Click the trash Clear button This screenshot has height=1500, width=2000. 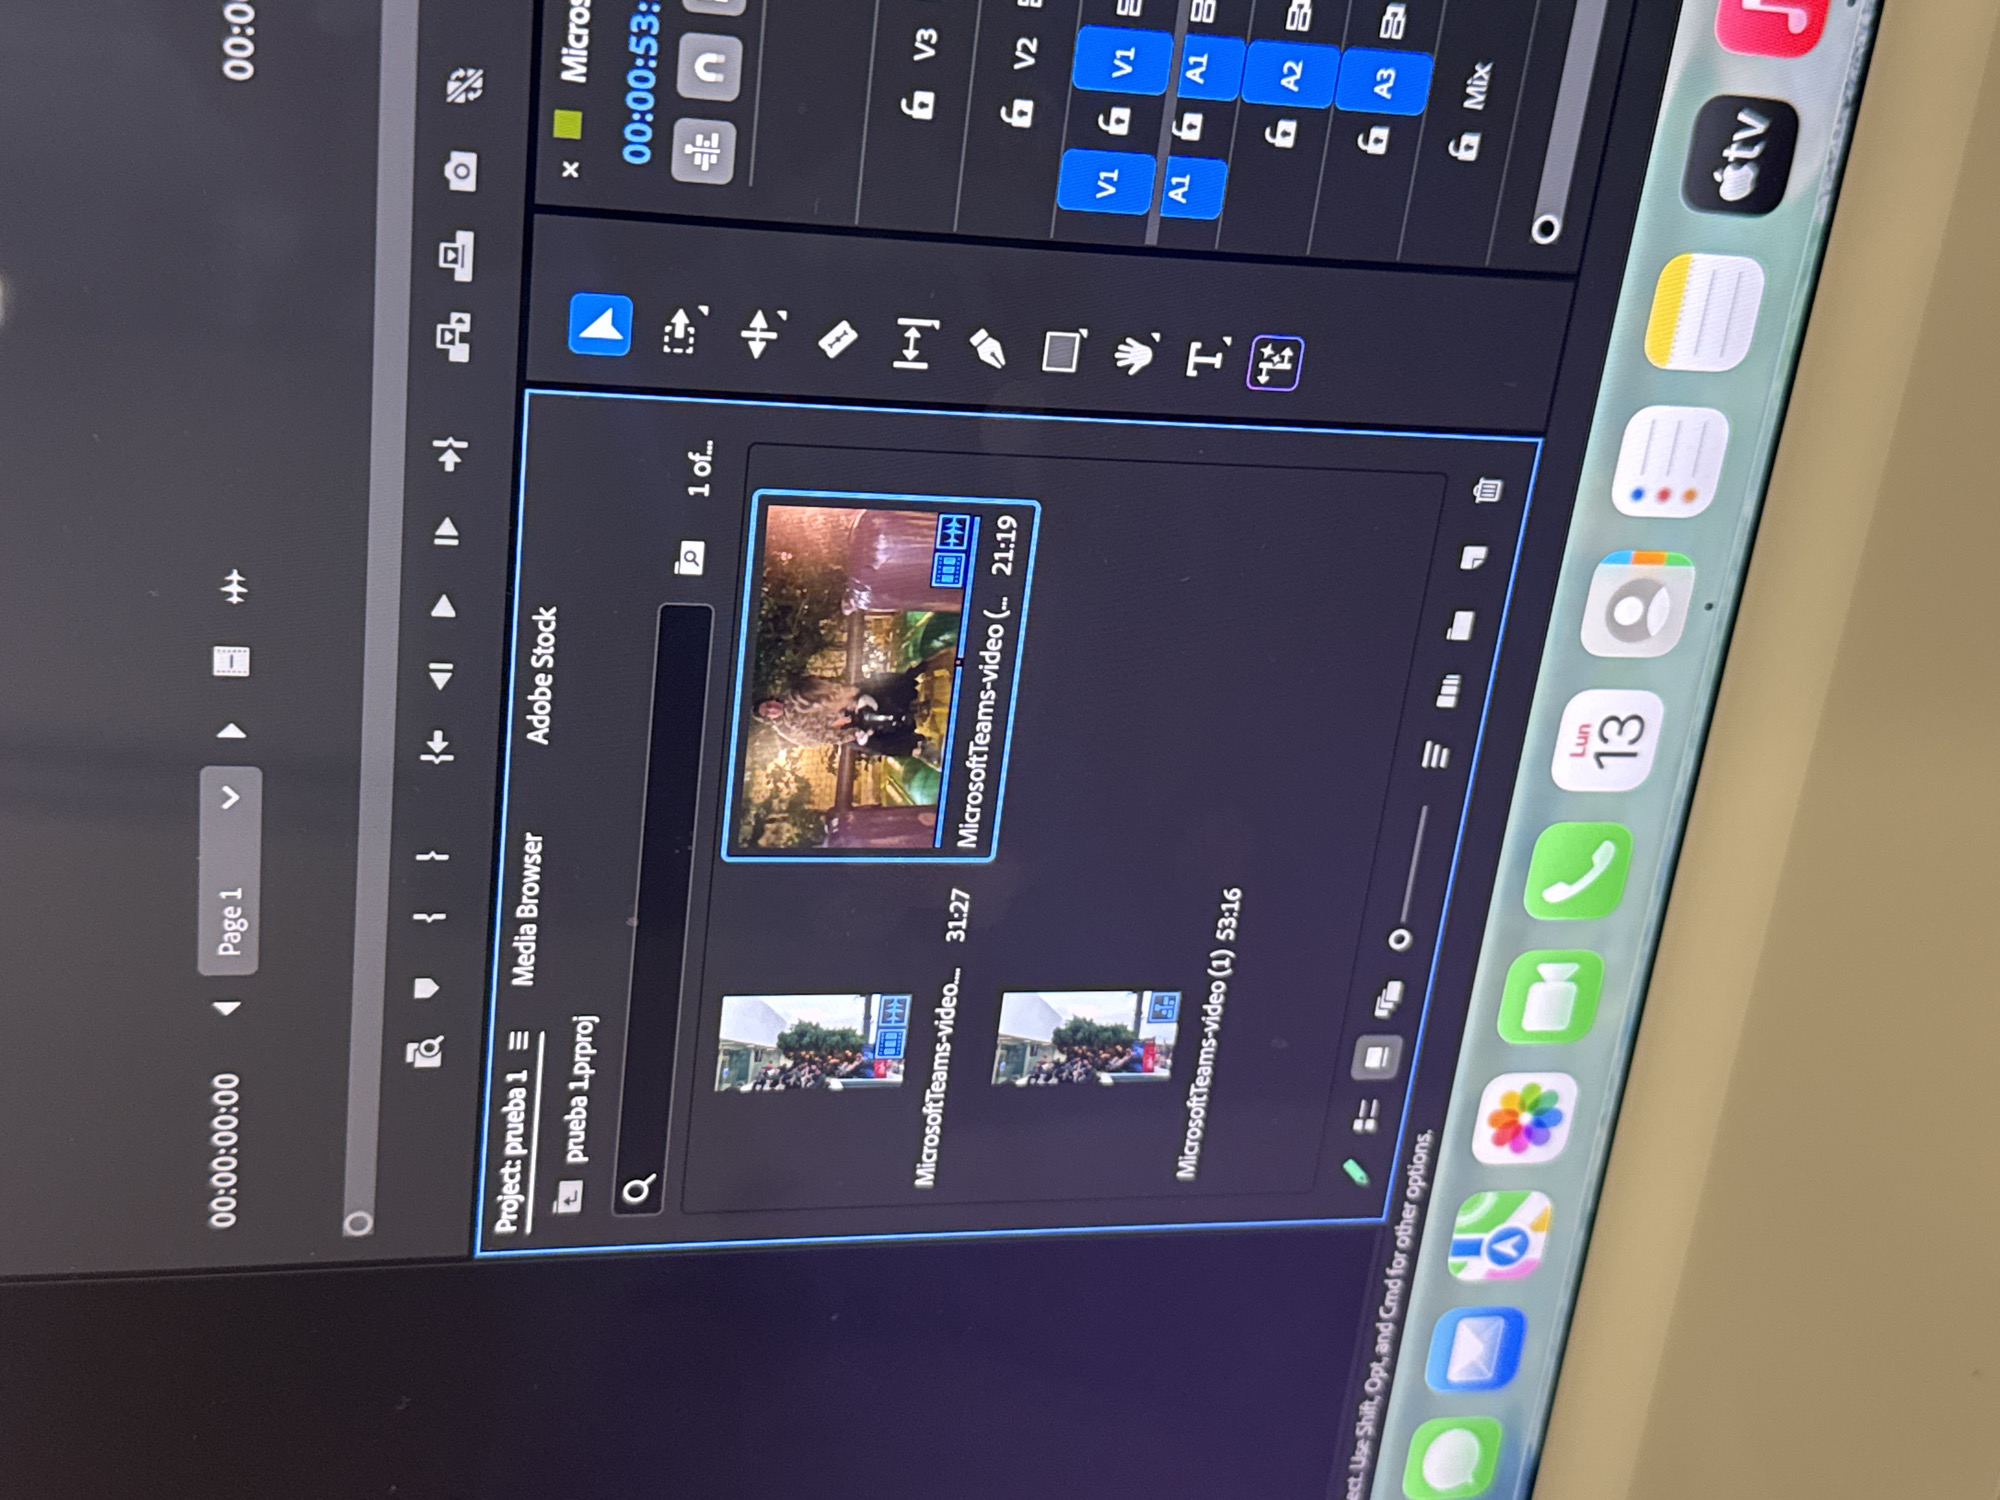pos(1487,489)
